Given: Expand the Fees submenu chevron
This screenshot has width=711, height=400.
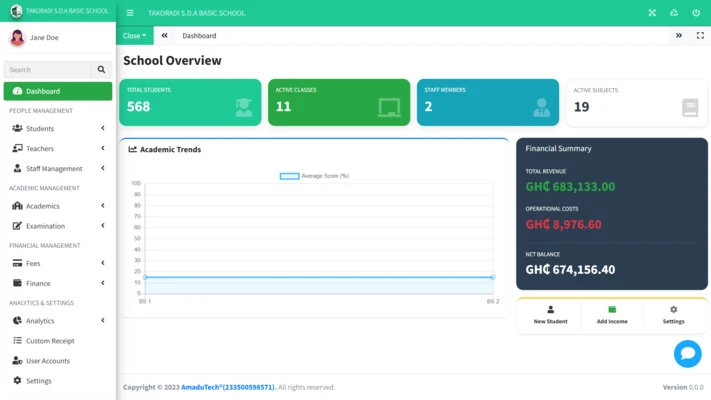Looking at the screenshot, I should (x=103, y=263).
